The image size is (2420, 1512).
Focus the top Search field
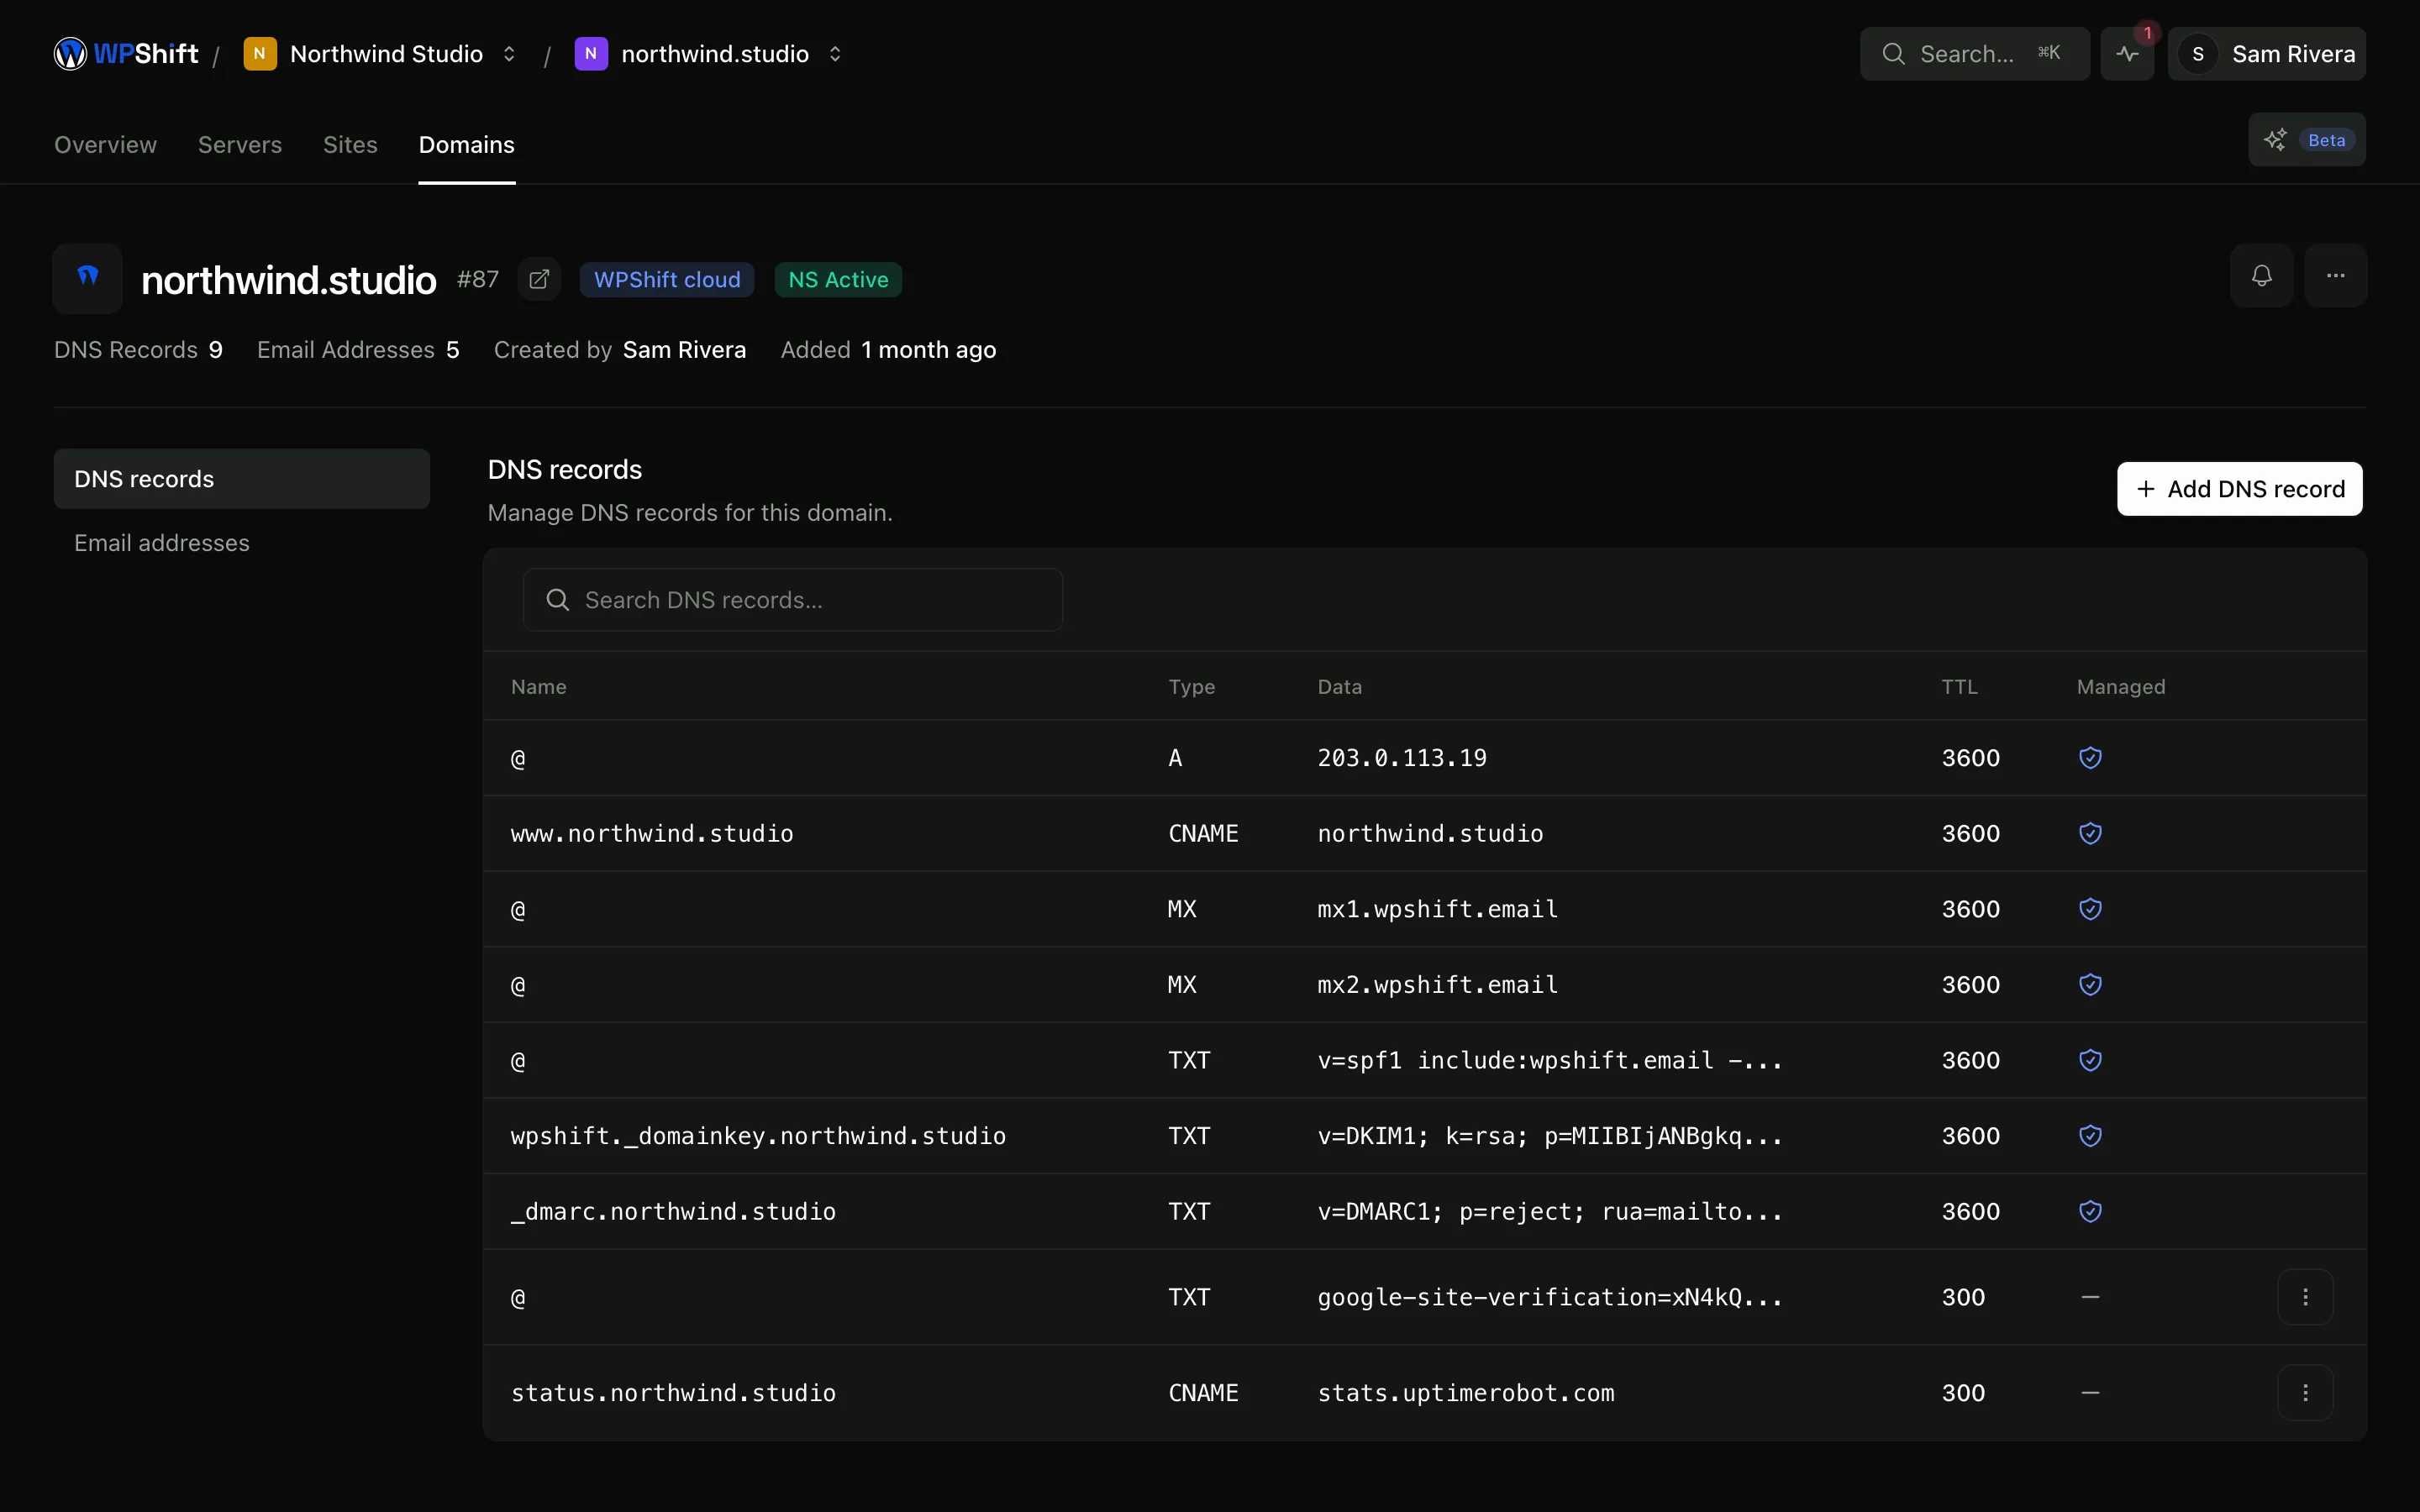[x=1974, y=54]
